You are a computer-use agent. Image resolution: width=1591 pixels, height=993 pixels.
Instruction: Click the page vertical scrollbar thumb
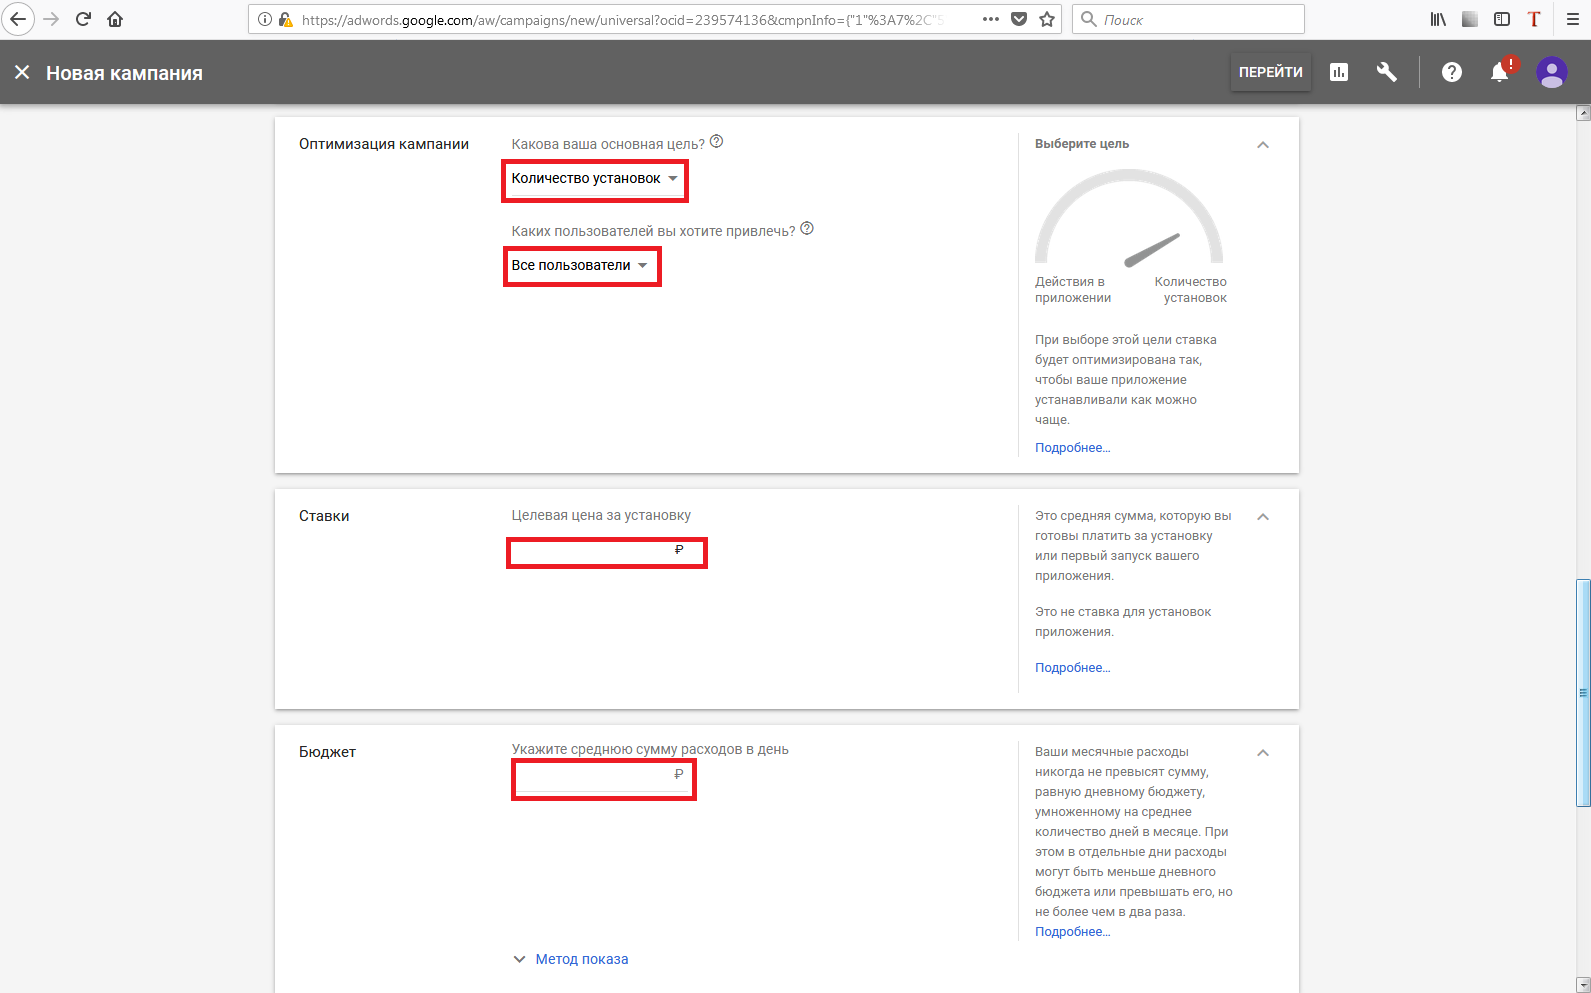(1583, 692)
